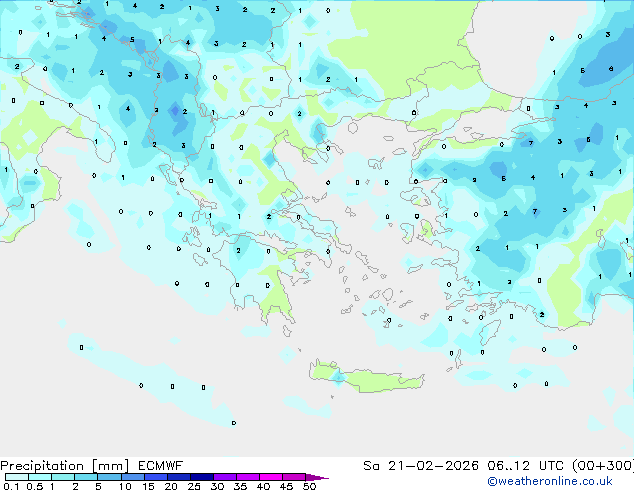This screenshot has width=634, height=490.
Task: Click the legend label '45'
Action: [x=286, y=486]
